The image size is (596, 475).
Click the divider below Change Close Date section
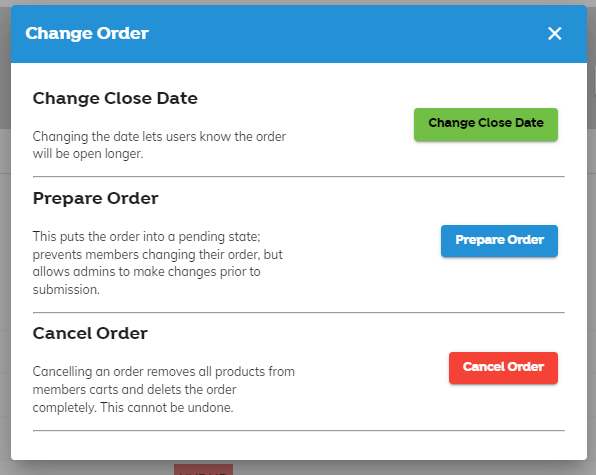[299, 177]
